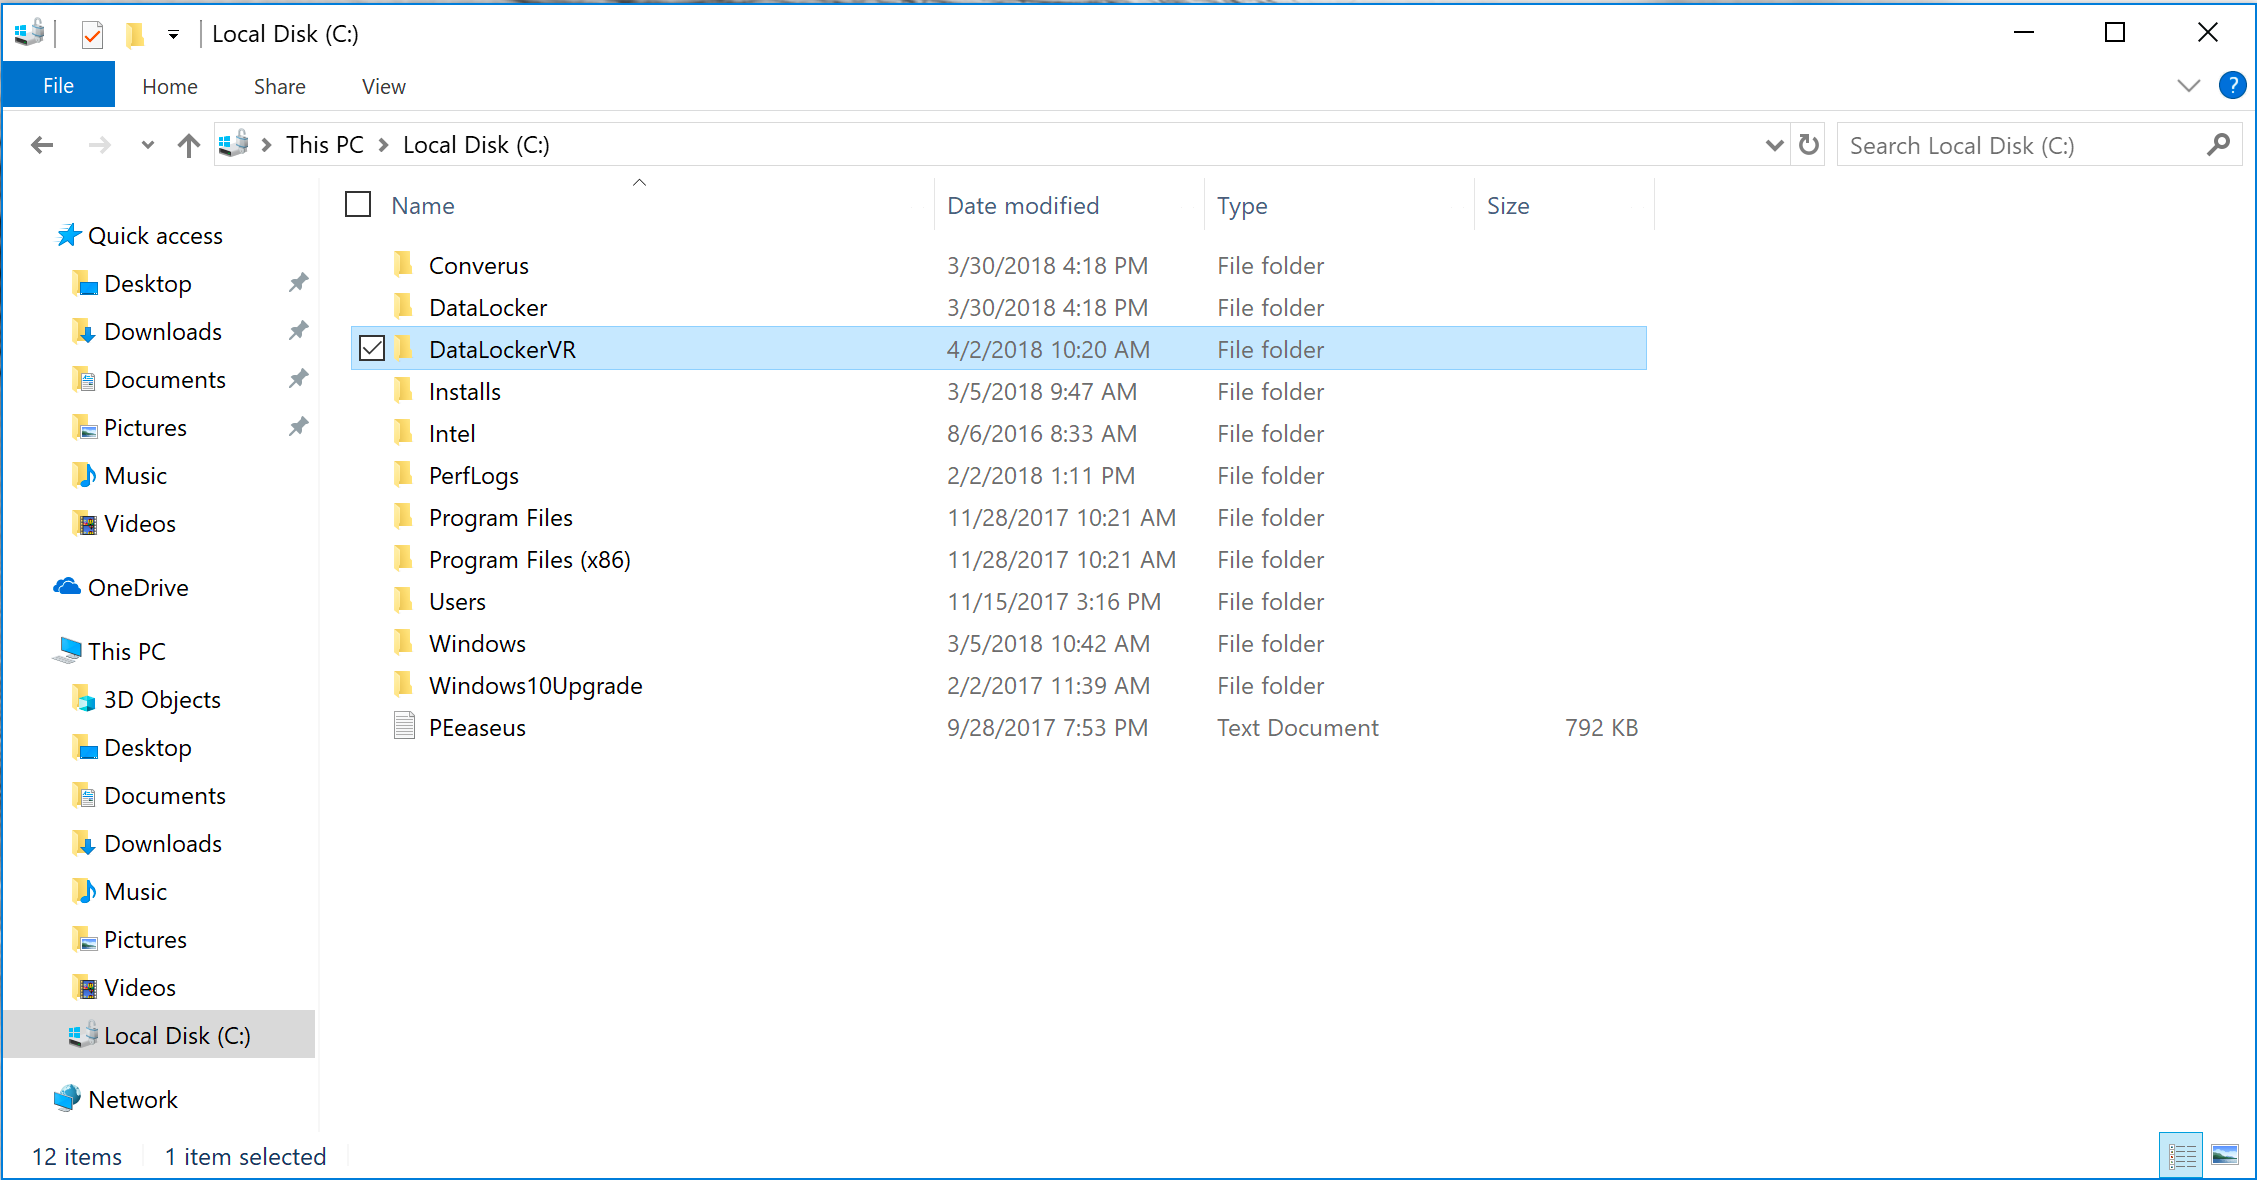The image size is (2257, 1180).
Task: Open pinned Pictures under Quick access
Action: (145, 428)
